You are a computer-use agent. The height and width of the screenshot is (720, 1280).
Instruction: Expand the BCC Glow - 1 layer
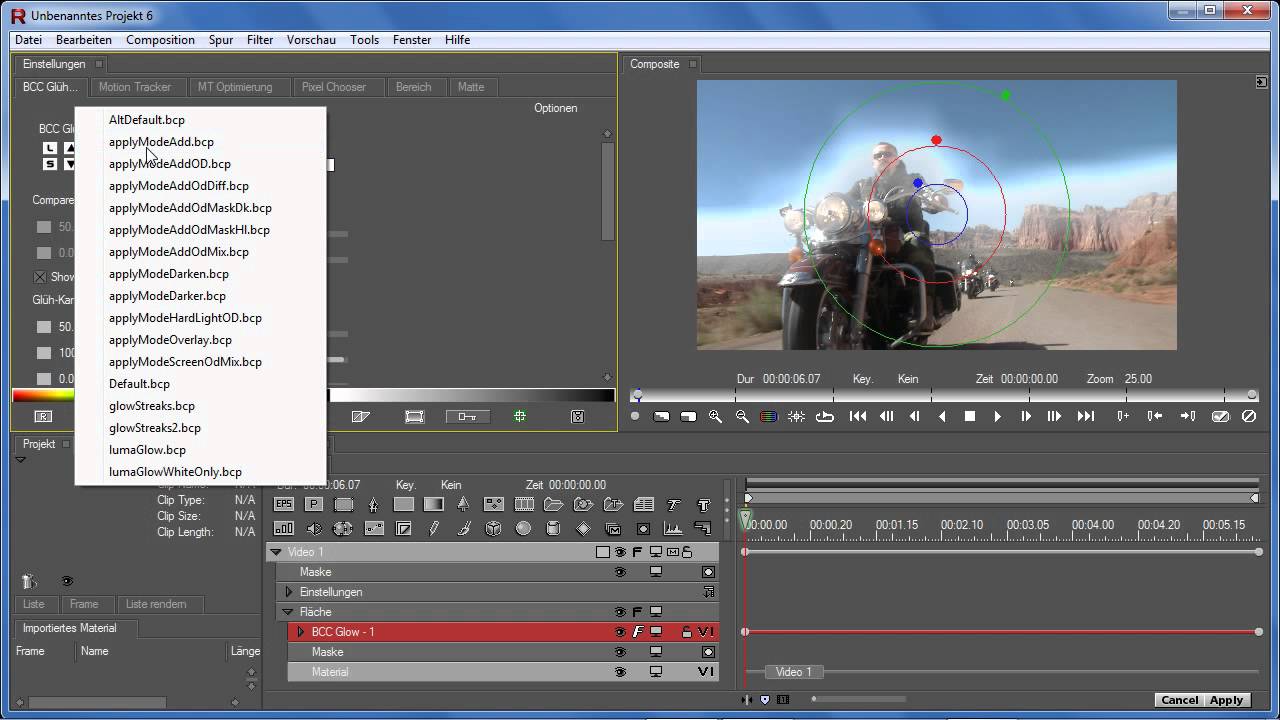coord(300,632)
